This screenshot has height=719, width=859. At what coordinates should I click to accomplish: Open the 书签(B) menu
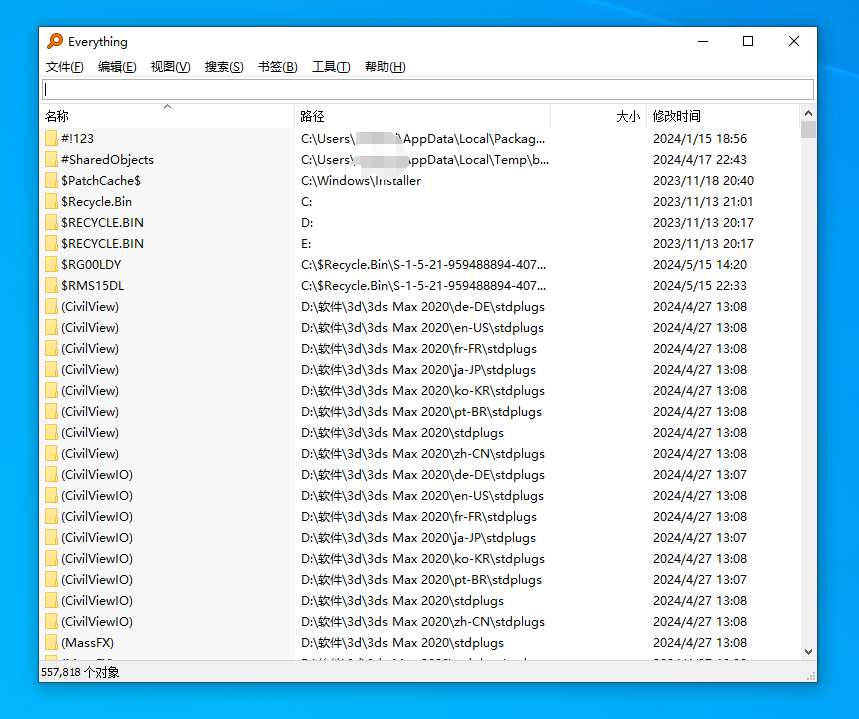coord(277,67)
